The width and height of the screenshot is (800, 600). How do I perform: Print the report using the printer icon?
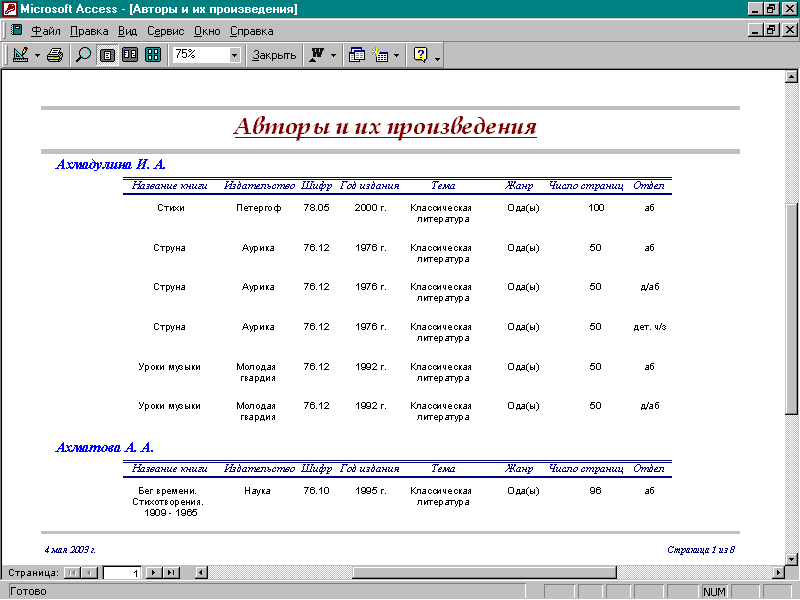coord(55,55)
